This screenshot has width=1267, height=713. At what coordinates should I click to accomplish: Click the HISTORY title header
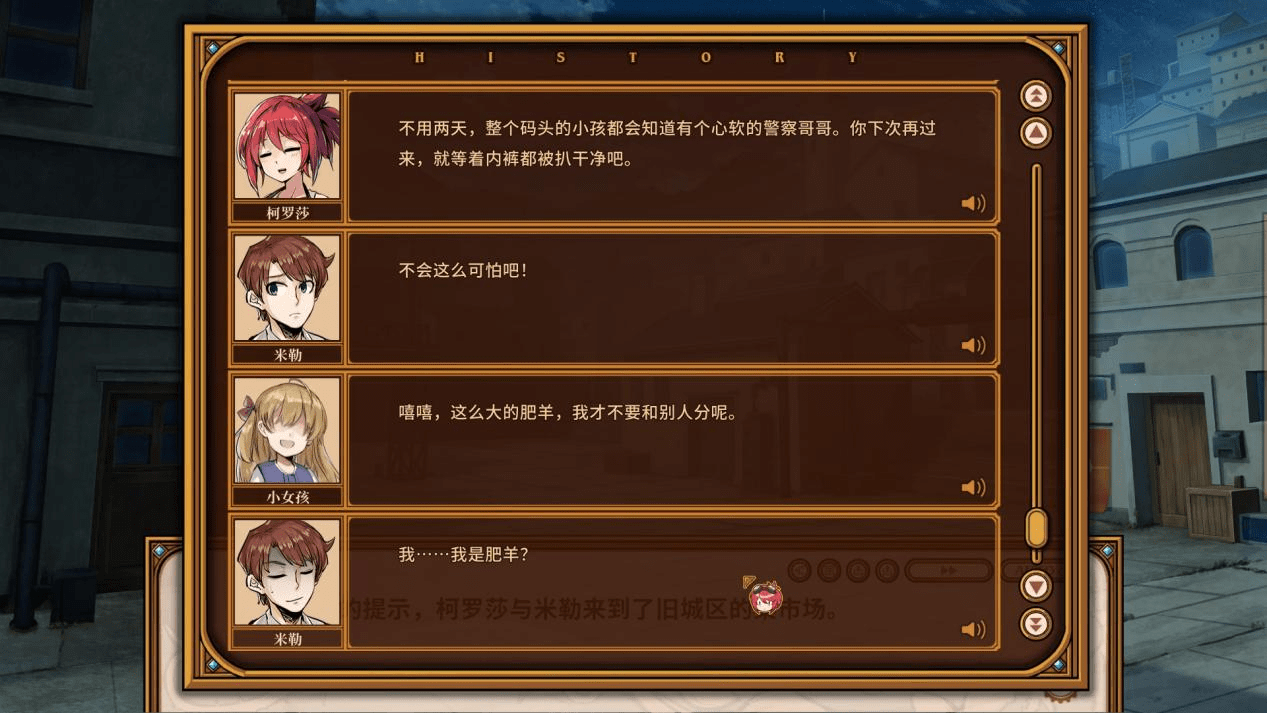pyautogui.click(x=637, y=58)
